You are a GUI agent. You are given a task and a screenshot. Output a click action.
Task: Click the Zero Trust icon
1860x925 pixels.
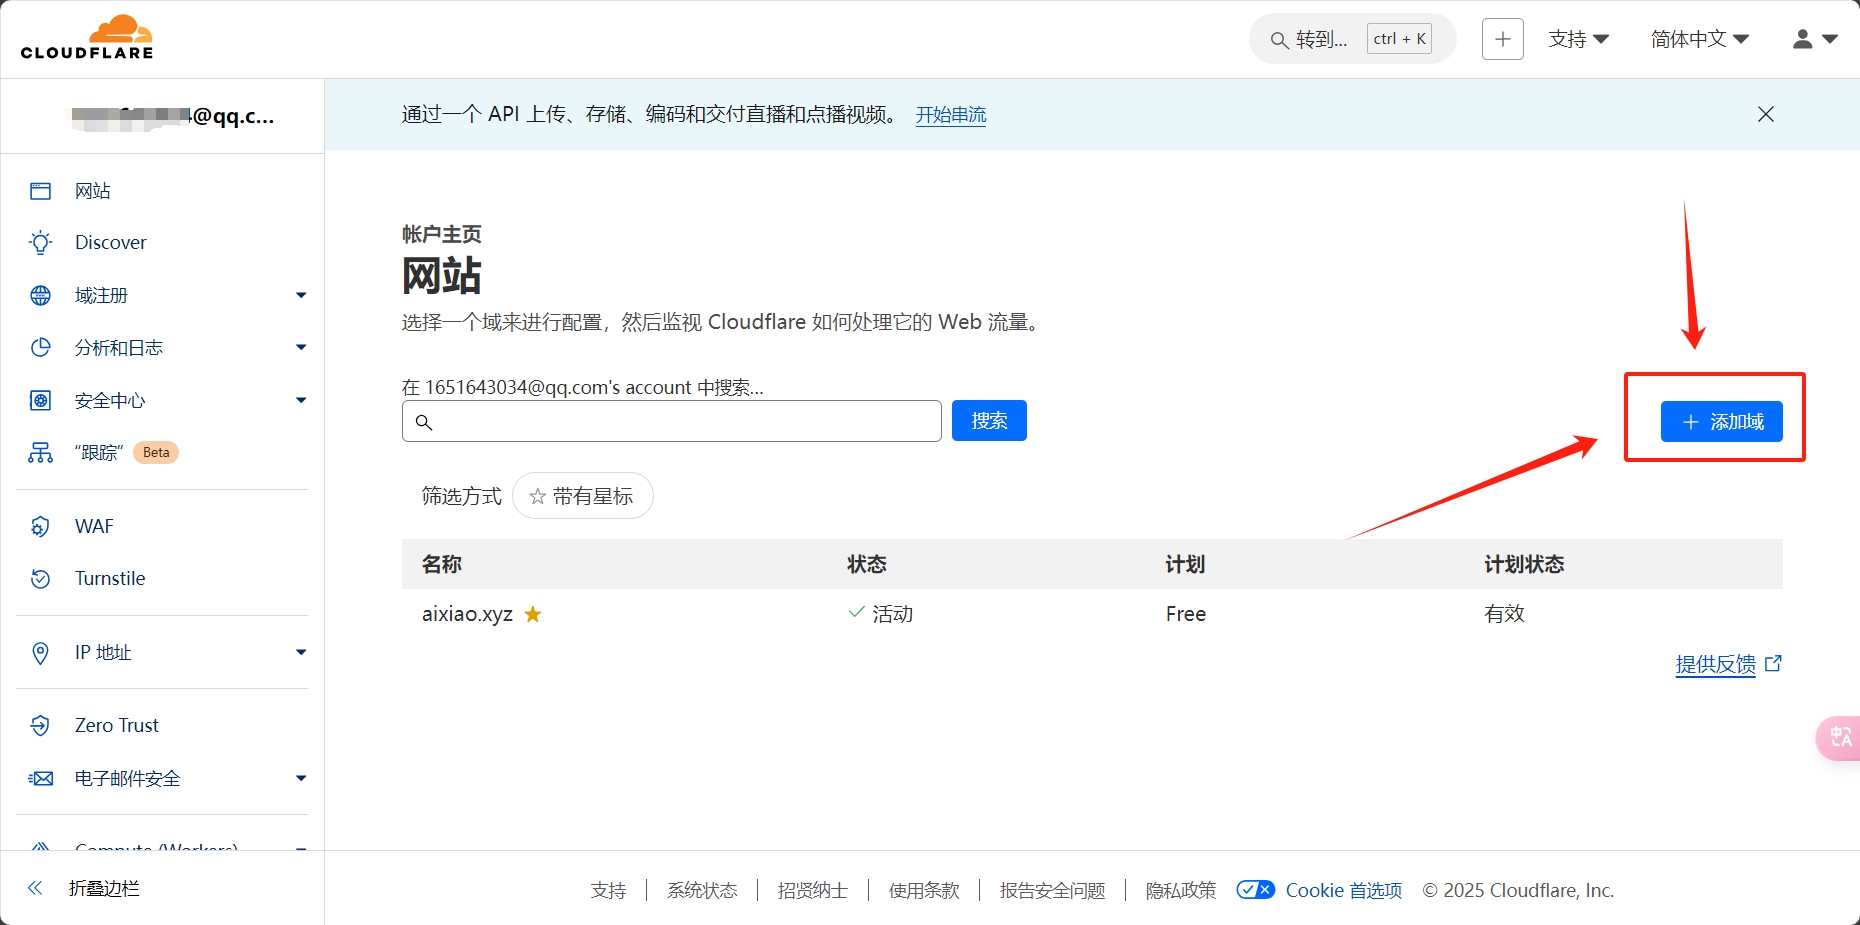point(40,726)
